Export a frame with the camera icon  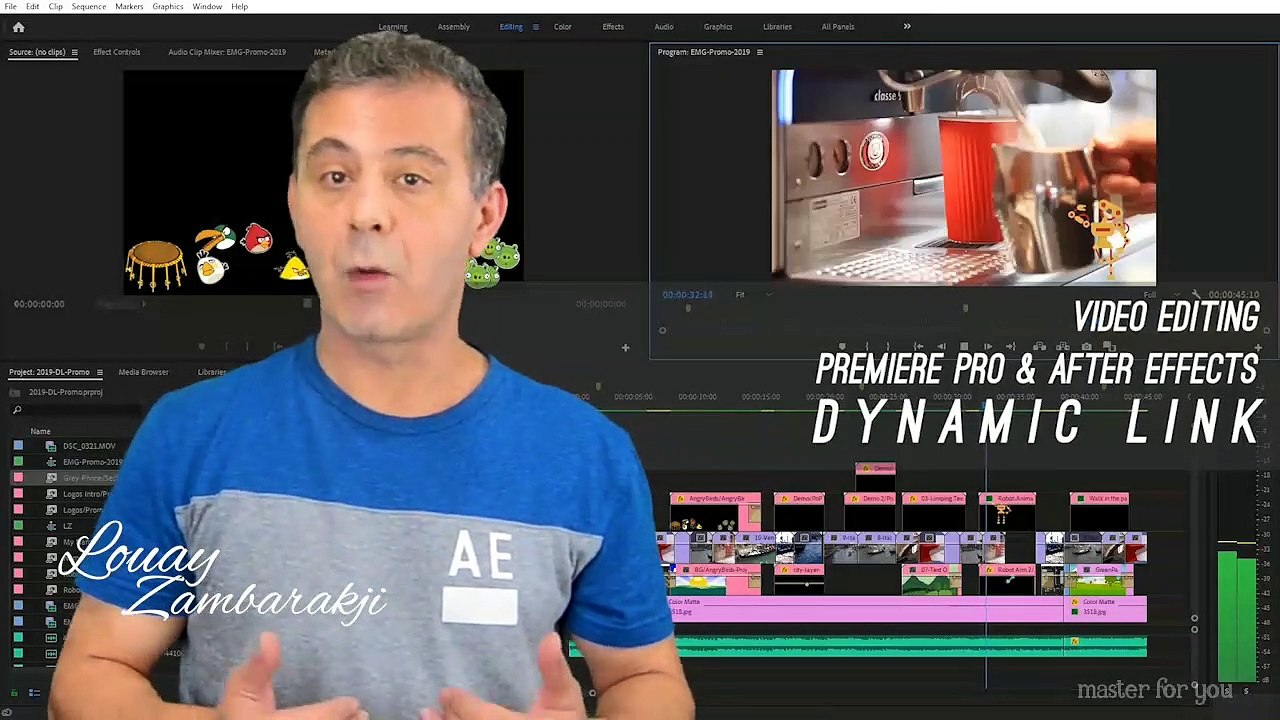click(1086, 347)
